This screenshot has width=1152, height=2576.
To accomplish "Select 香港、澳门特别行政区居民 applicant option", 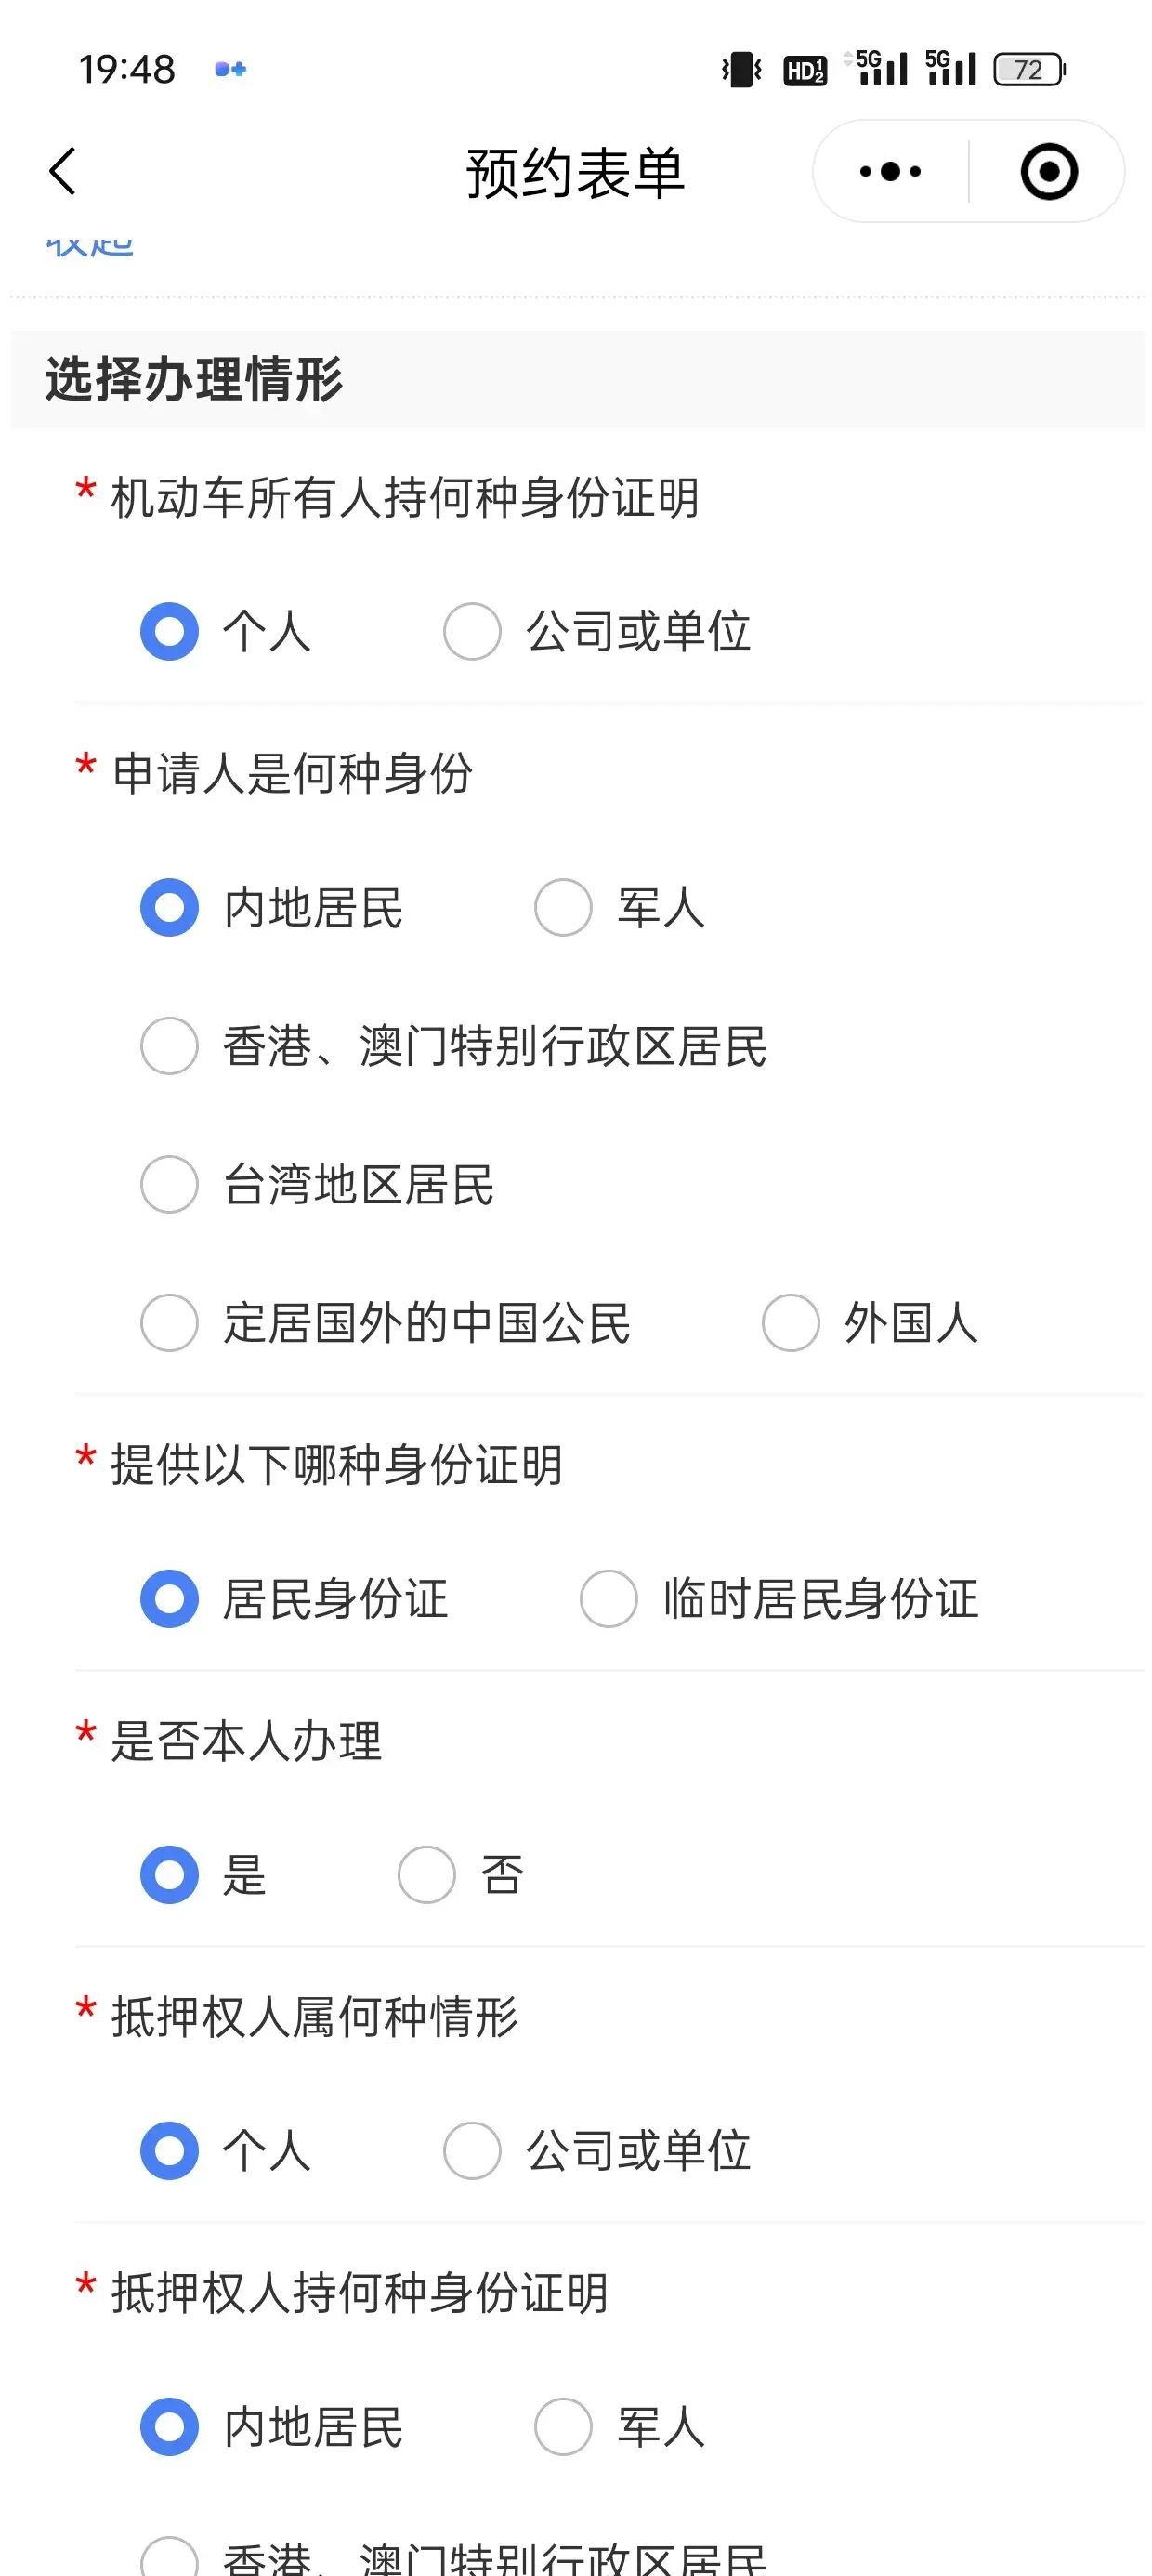I will coord(170,1046).
